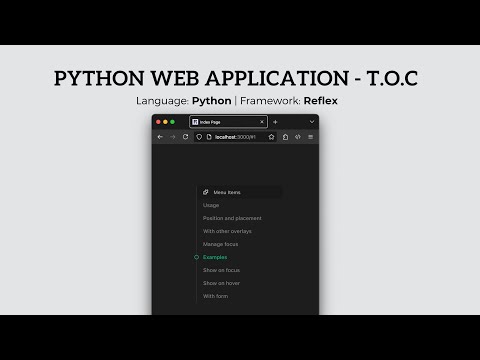Open a new tab with the plus button

(x=275, y=122)
